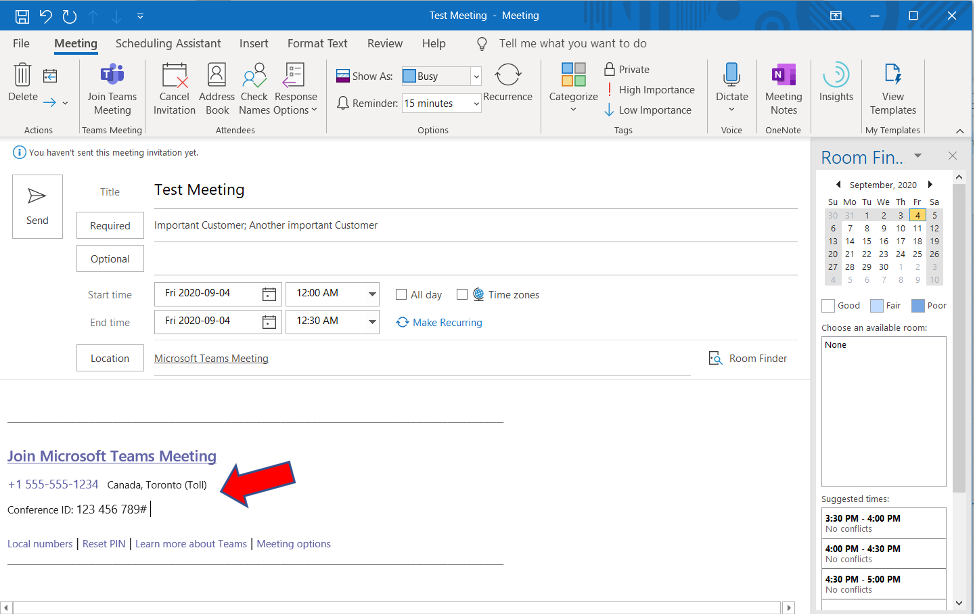Switch to the Scheduling Assistant tab
Viewport: 974px width, 614px height.
point(168,44)
